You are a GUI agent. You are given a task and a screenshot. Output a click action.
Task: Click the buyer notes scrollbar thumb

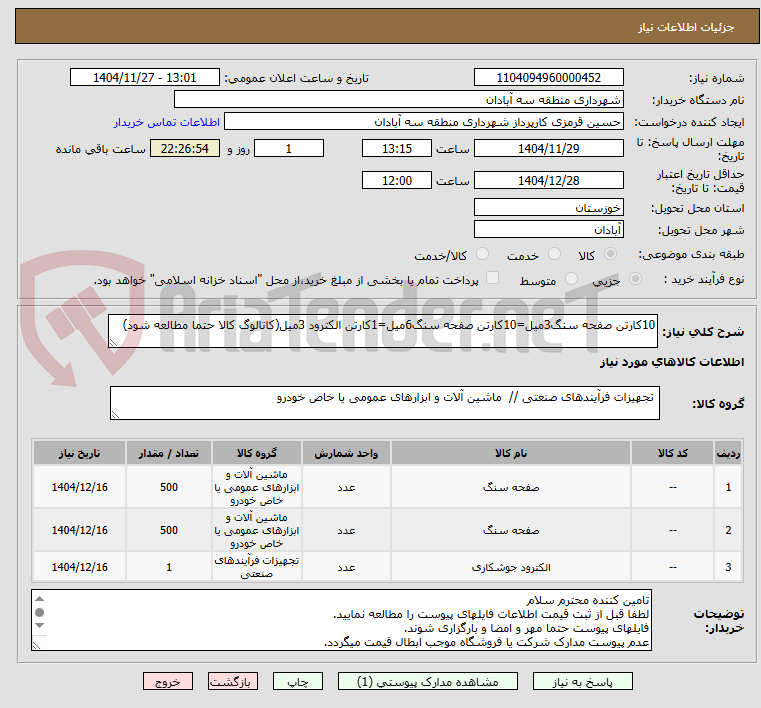click(40, 612)
